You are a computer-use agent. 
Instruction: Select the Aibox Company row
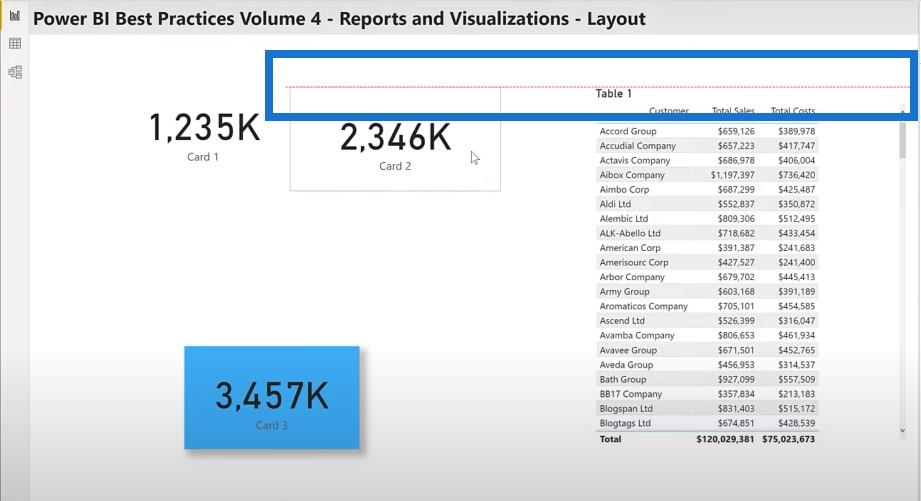coord(707,175)
